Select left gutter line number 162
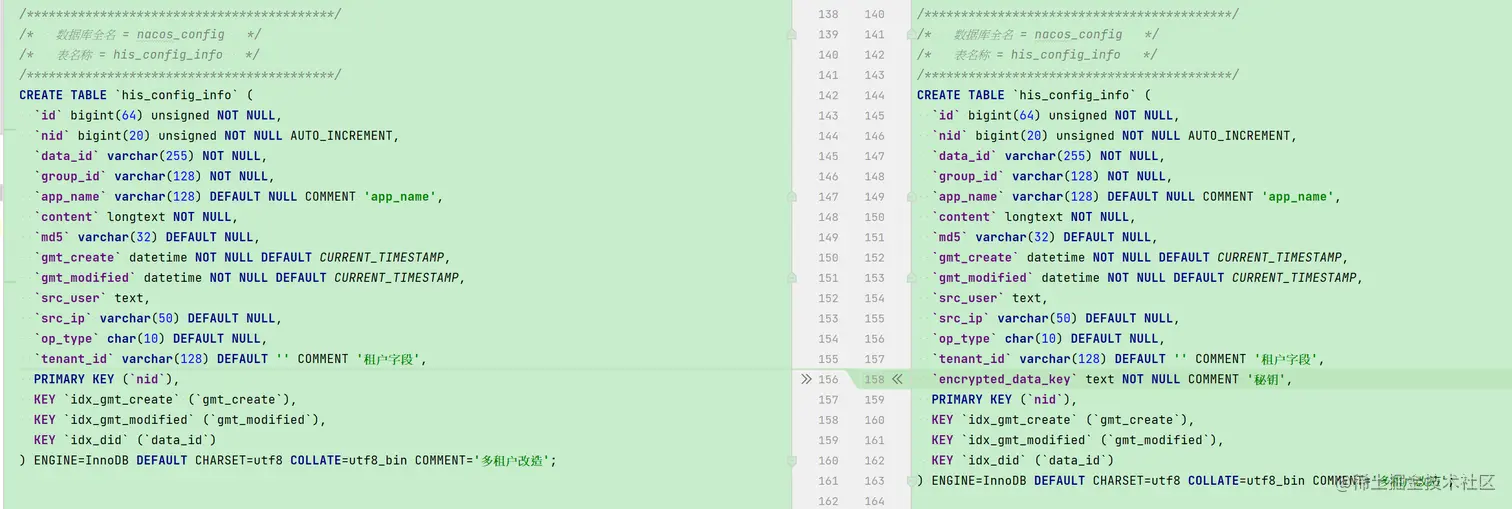 pos(828,501)
